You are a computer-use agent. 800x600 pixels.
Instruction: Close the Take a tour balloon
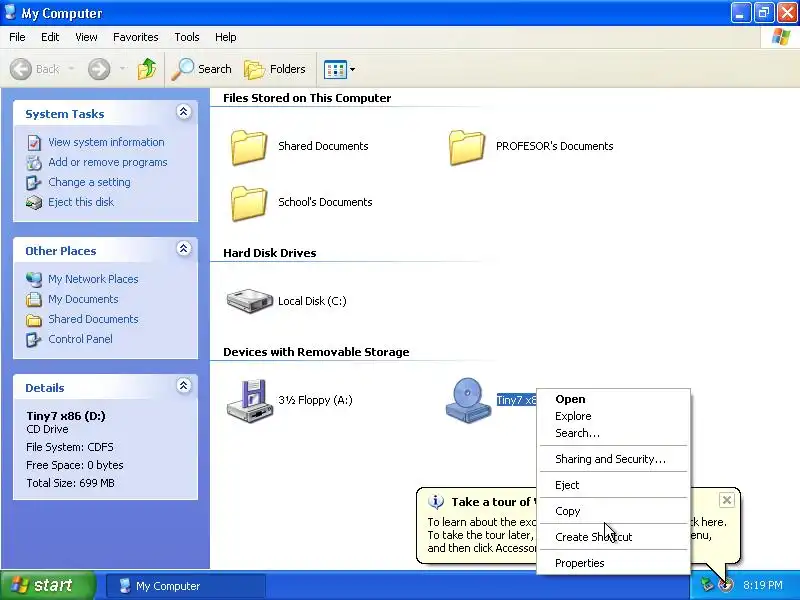[x=727, y=500]
